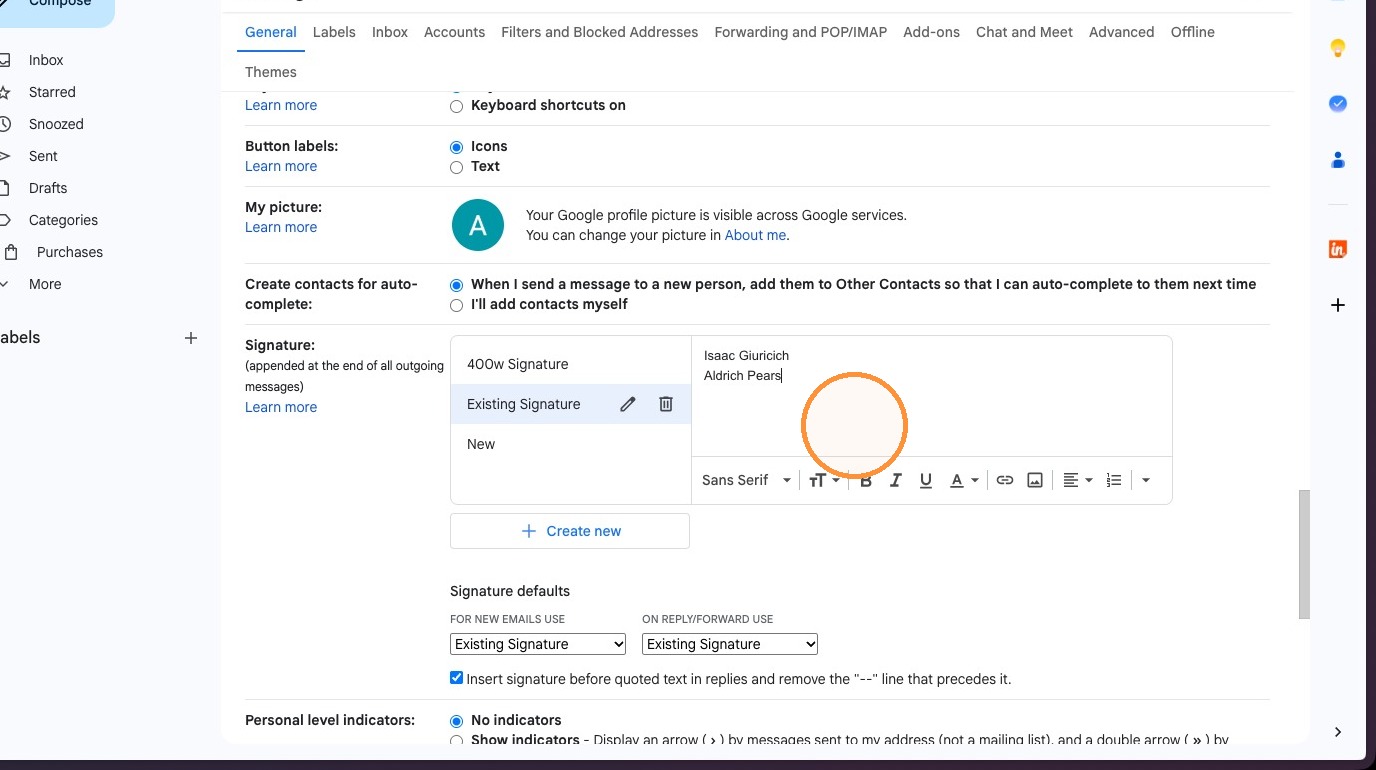The height and width of the screenshot is (770, 1376).
Task: Open the text size dropdown
Action: [x=824, y=480]
